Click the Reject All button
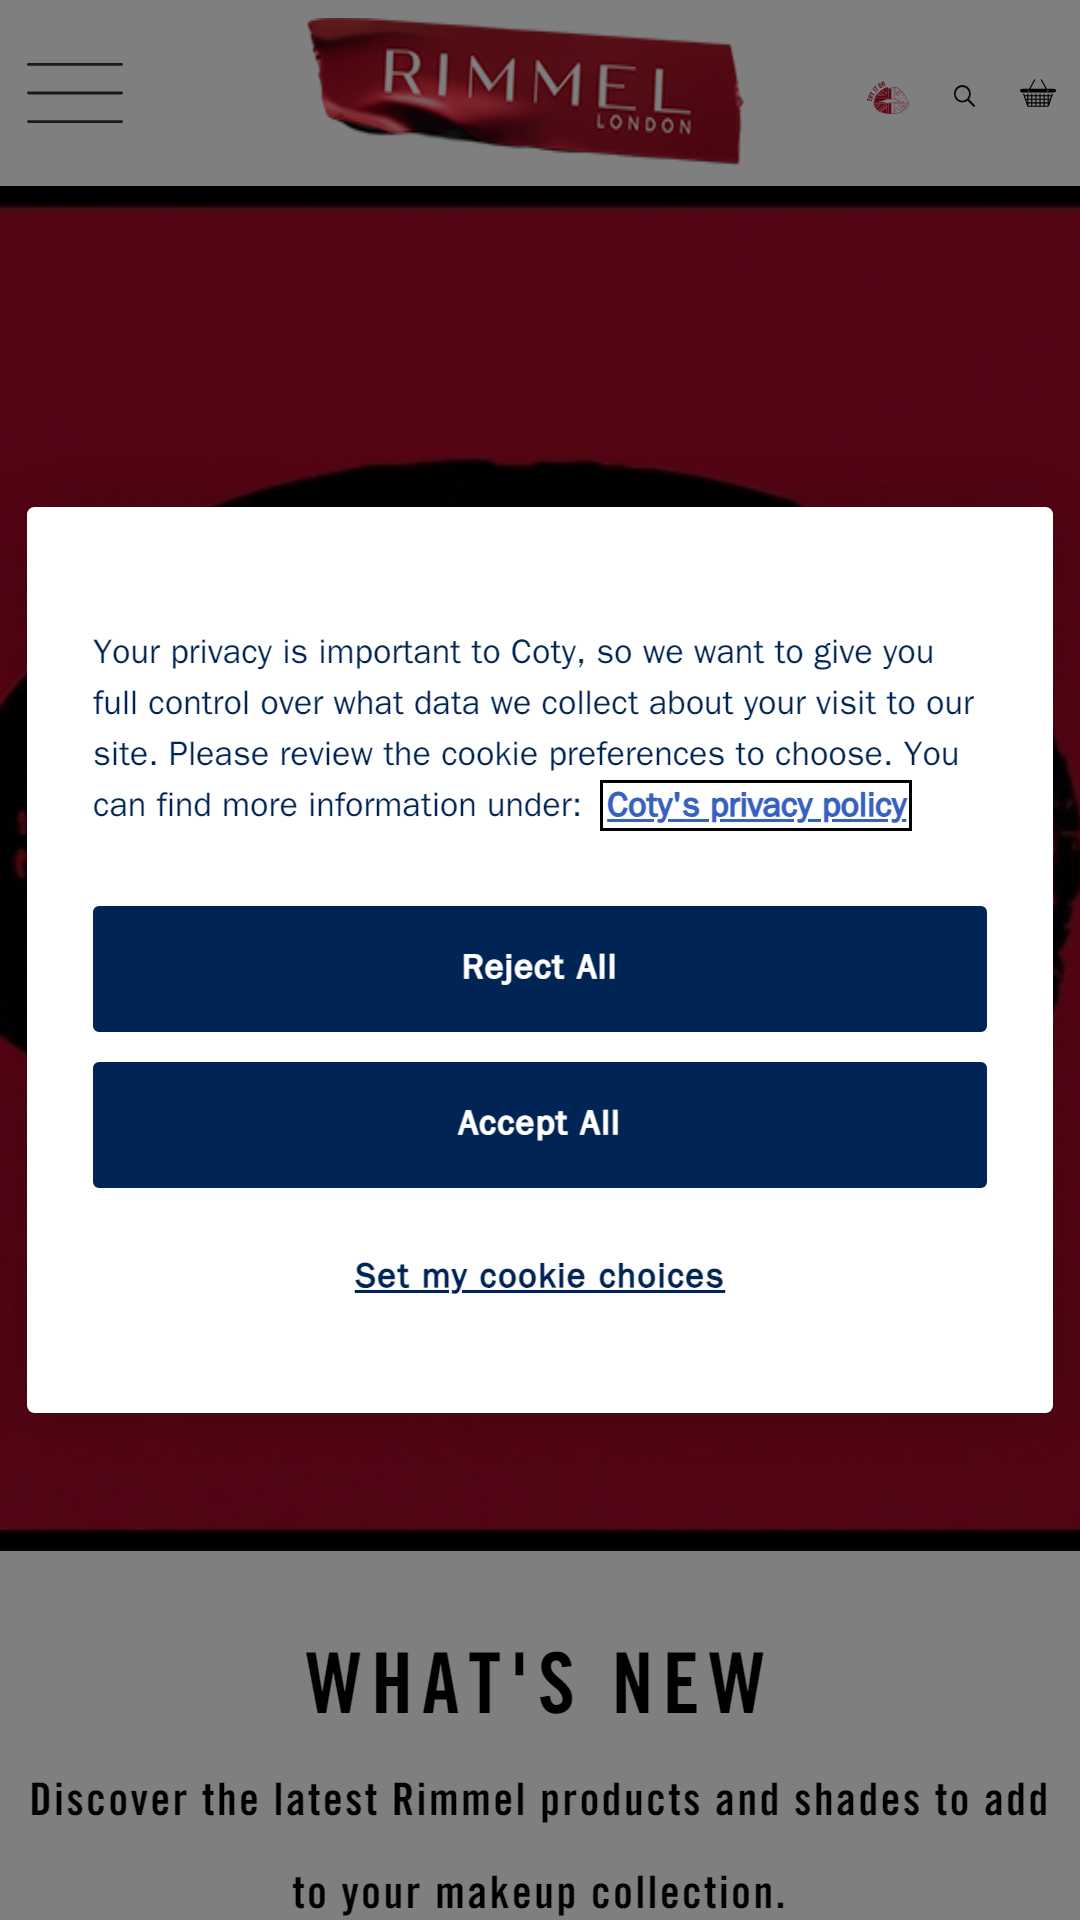This screenshot has width=1080, height=1920. 540,969
